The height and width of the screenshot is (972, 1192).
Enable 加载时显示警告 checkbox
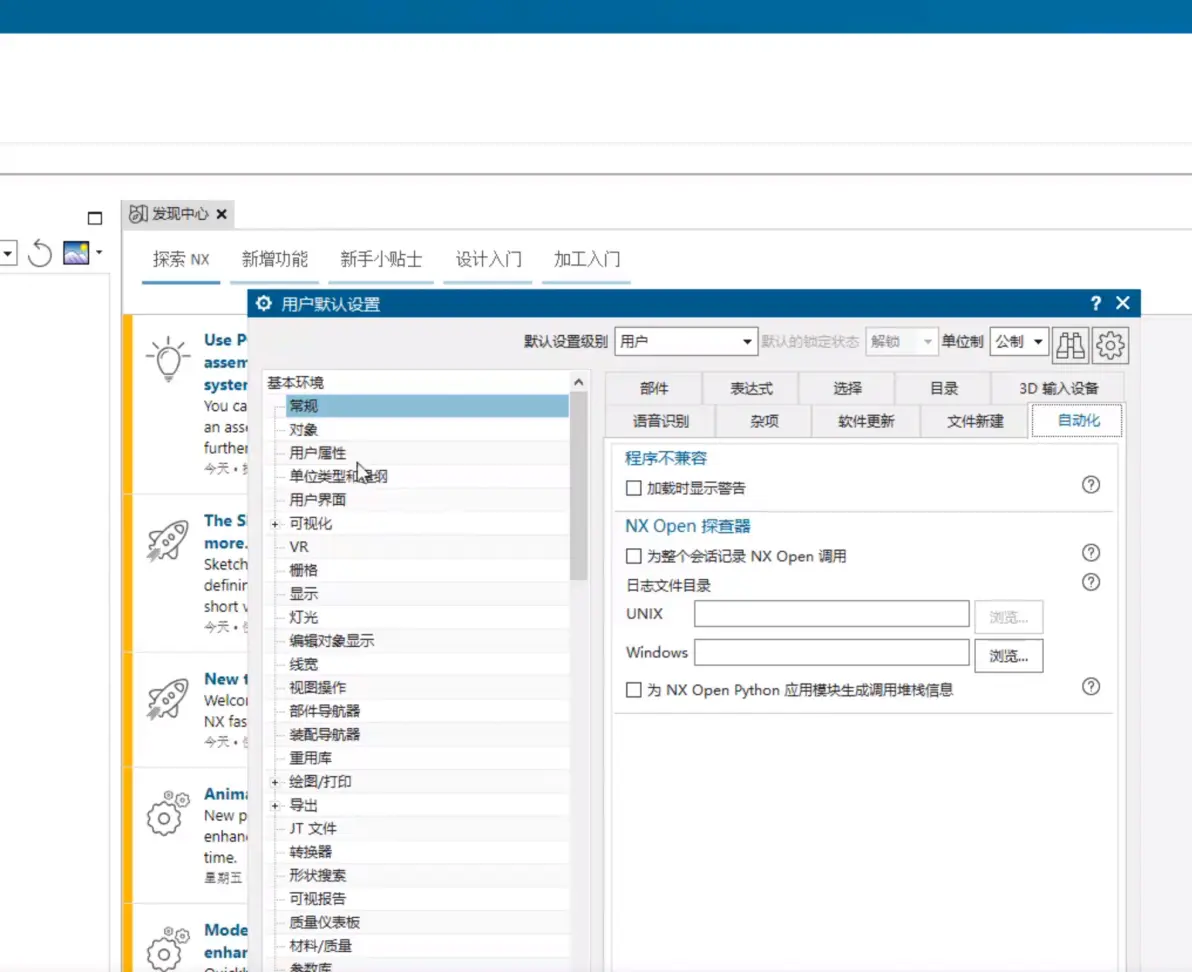633,488
